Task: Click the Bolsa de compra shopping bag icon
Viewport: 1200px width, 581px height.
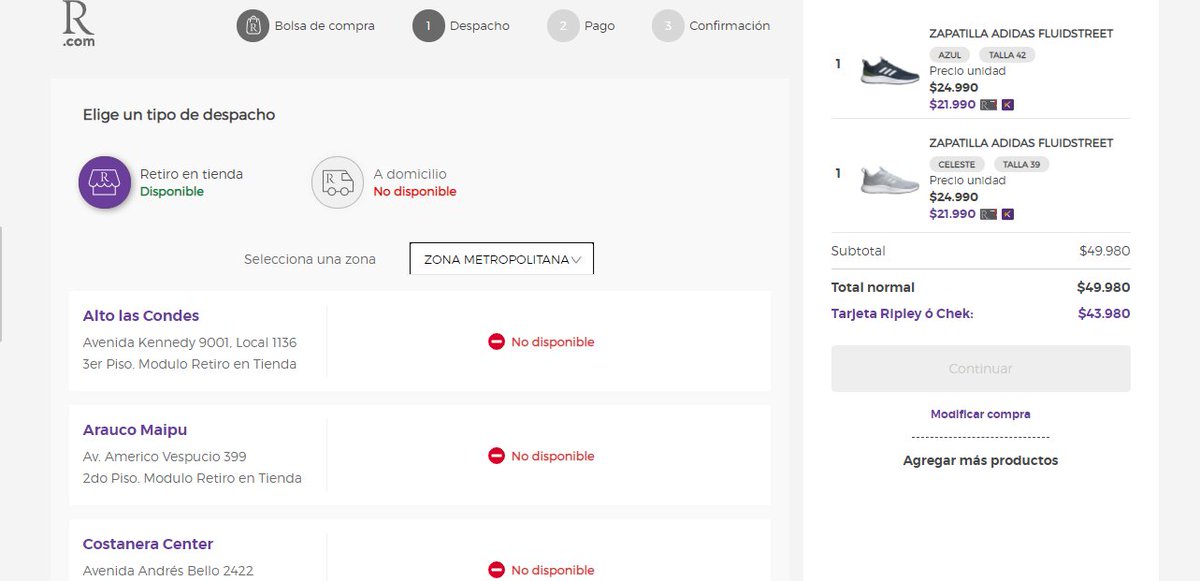Action: [x=252, y=27]
